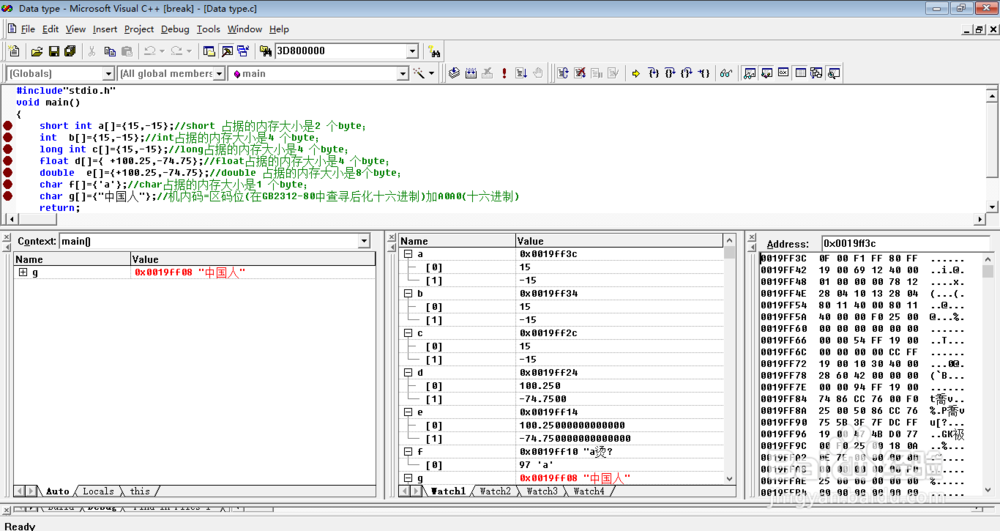
Task: Collapse variable e in Watch1
Action: 408,412
